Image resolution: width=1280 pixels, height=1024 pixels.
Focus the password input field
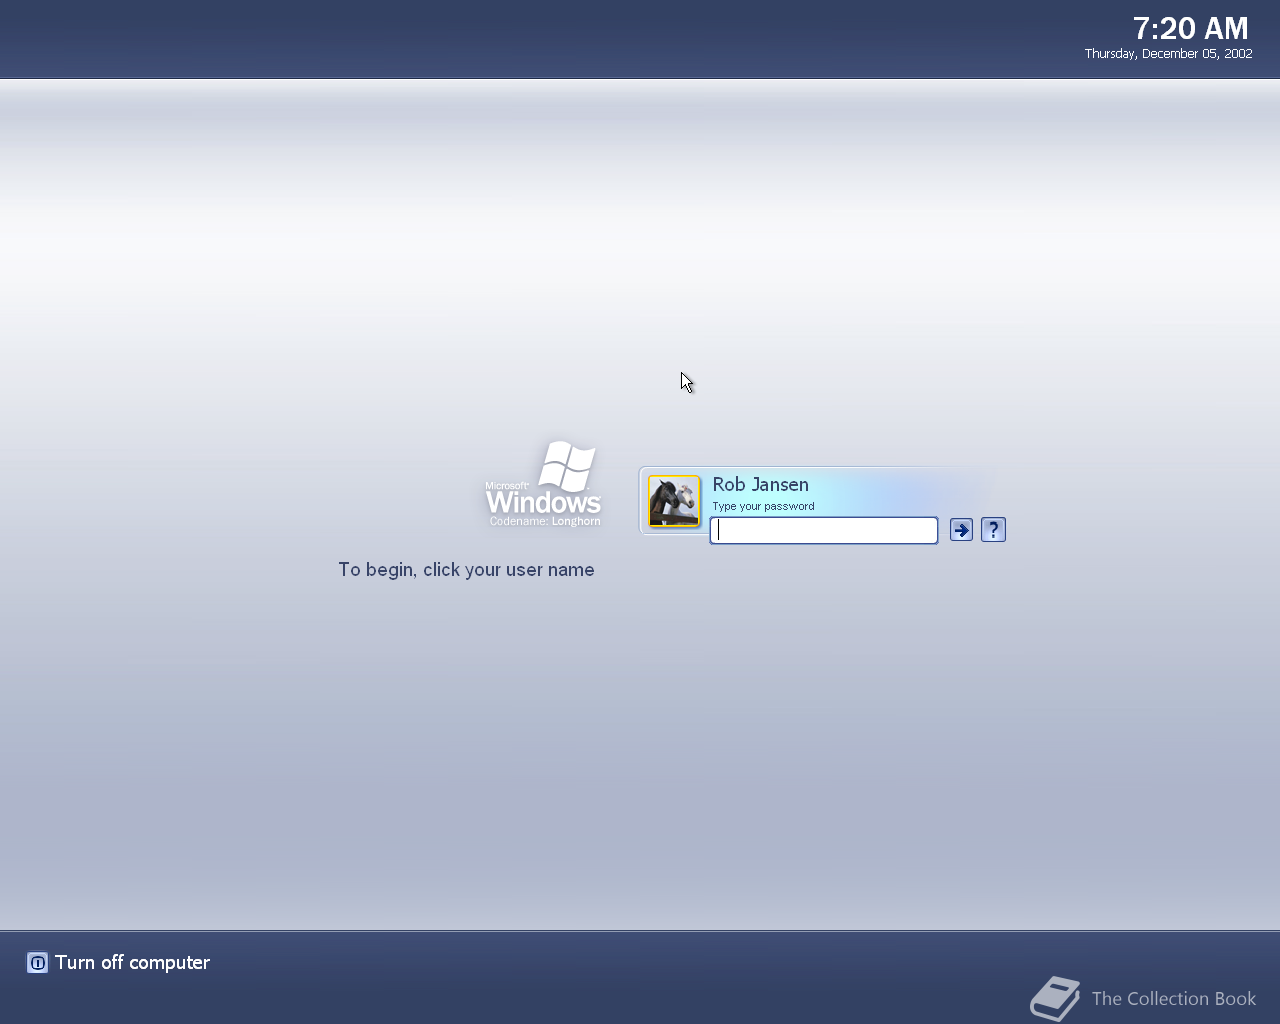[x=823, y=530]
